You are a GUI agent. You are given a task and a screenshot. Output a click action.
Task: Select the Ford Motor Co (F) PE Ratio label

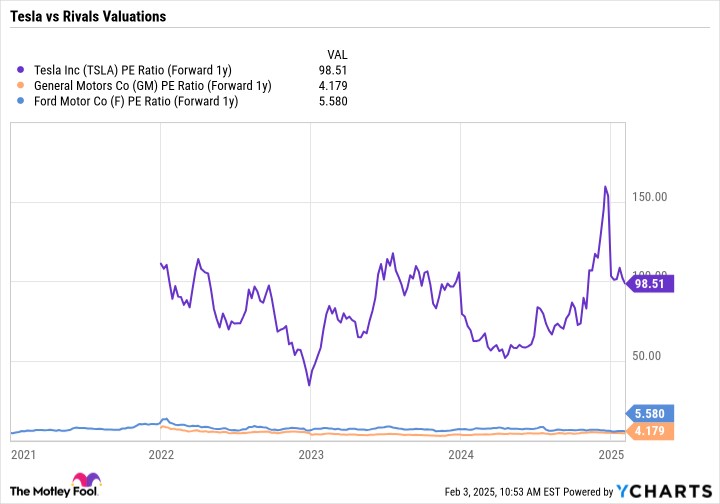click(x=136, y=101)
